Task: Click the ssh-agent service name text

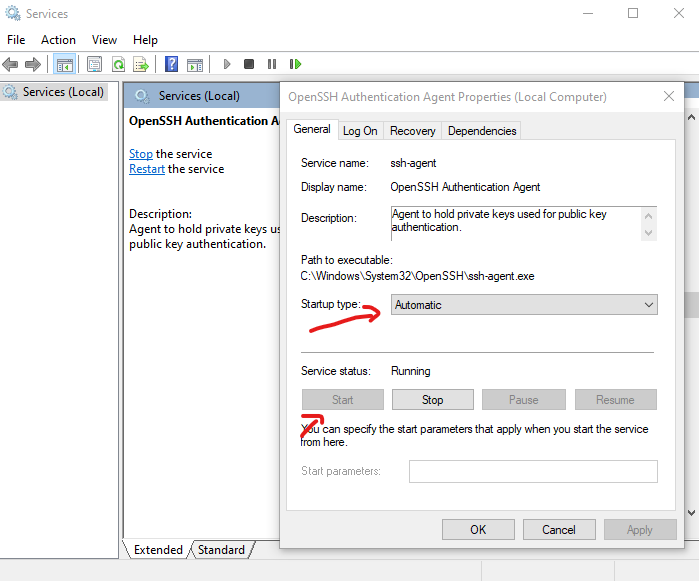Action: pos(413,163)
